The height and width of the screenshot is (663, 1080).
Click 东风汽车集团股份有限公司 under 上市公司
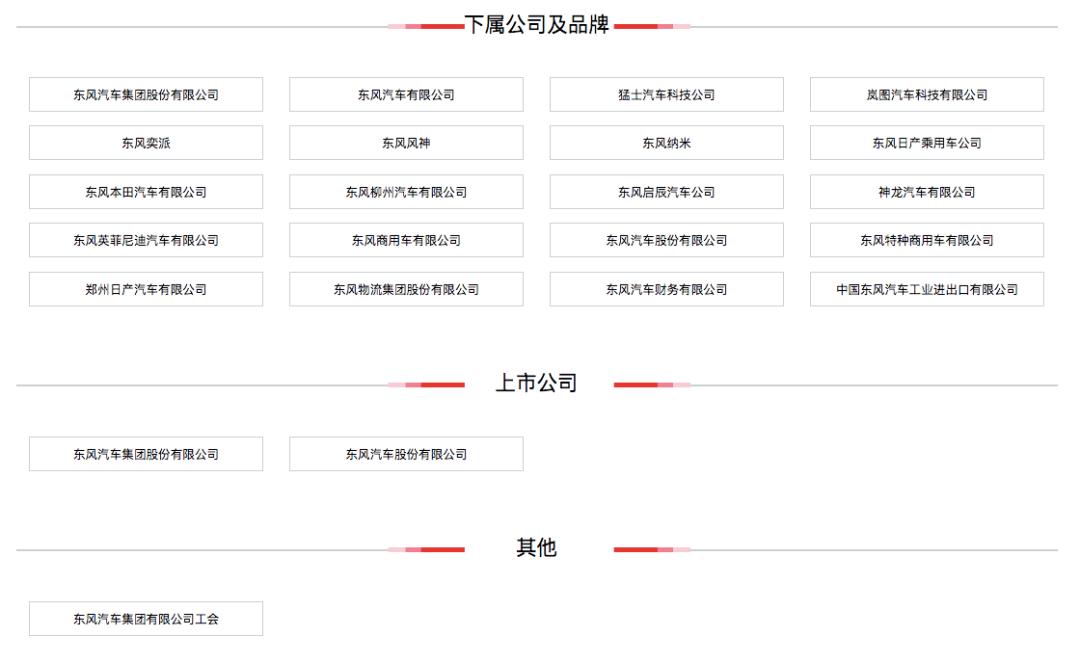(145, 454)
